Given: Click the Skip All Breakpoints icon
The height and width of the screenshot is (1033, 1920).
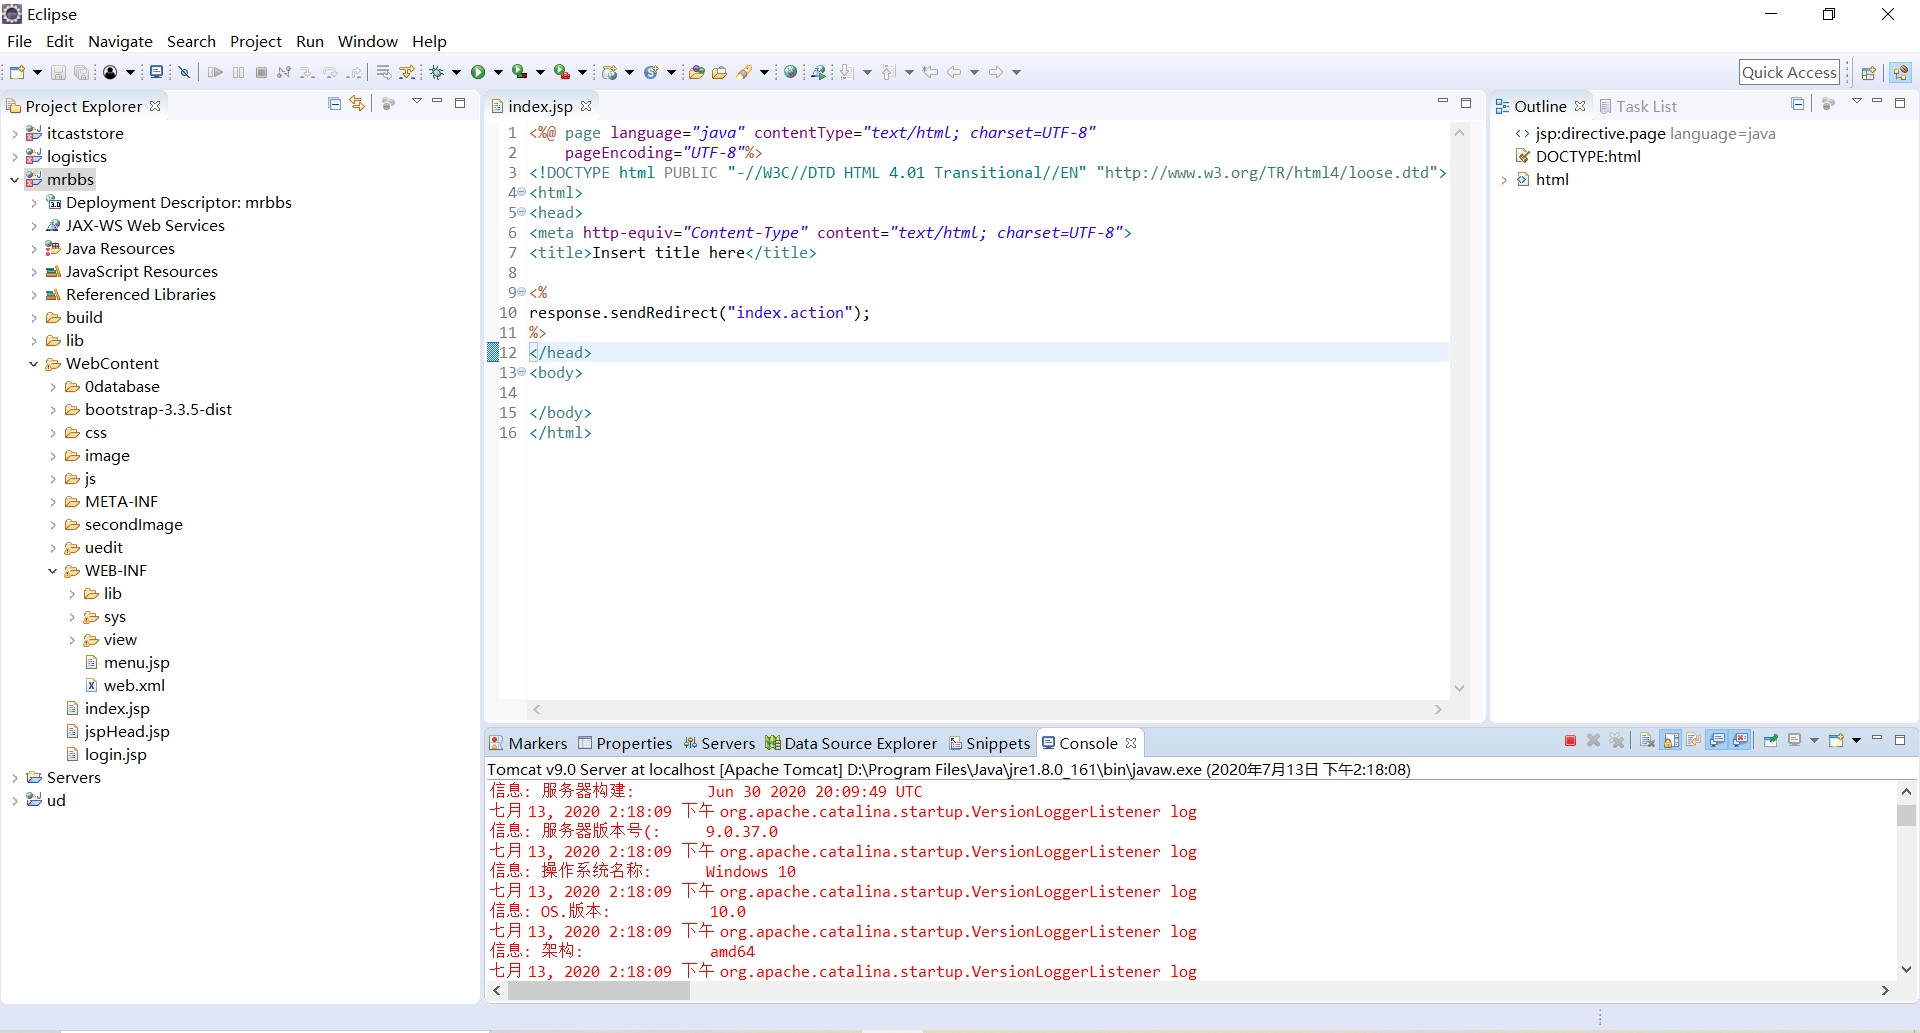Looking at the screenshot, I should 184,72.
